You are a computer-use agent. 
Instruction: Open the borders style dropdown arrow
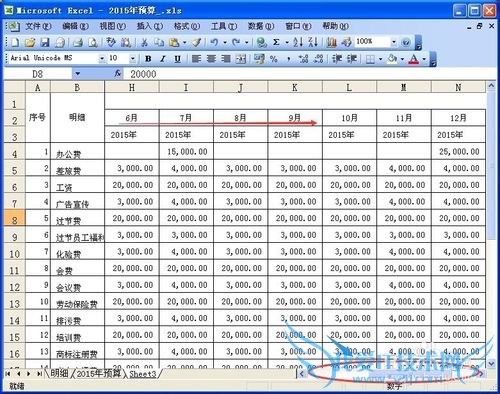coord(380,59)
